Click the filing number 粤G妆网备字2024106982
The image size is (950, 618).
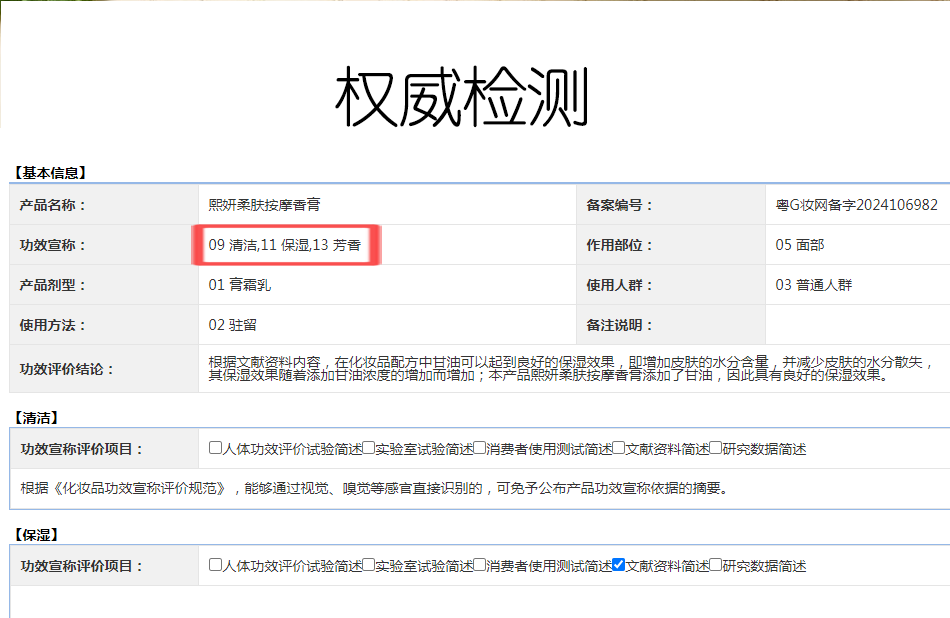[856, 205]
